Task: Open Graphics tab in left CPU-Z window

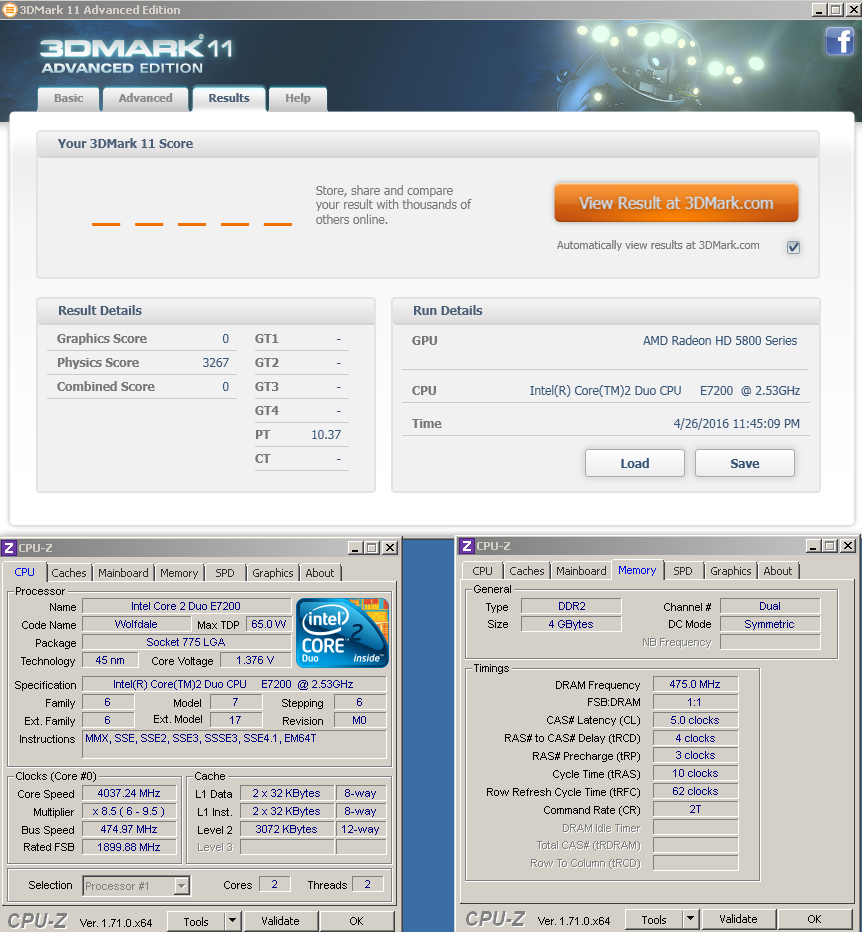Action: [273, 573]
